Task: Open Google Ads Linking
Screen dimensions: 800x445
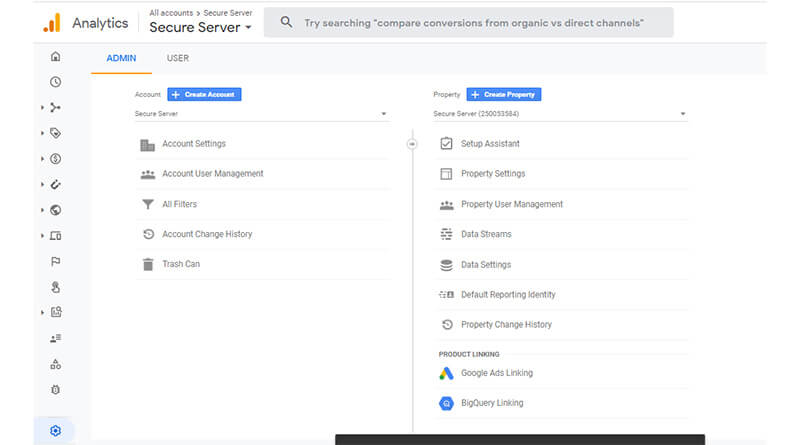Action: (497, 373)
